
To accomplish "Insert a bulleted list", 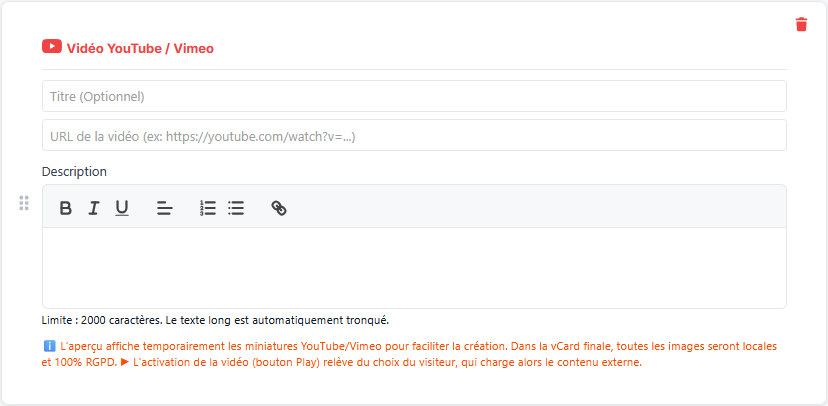I will (x=236, y=208).
